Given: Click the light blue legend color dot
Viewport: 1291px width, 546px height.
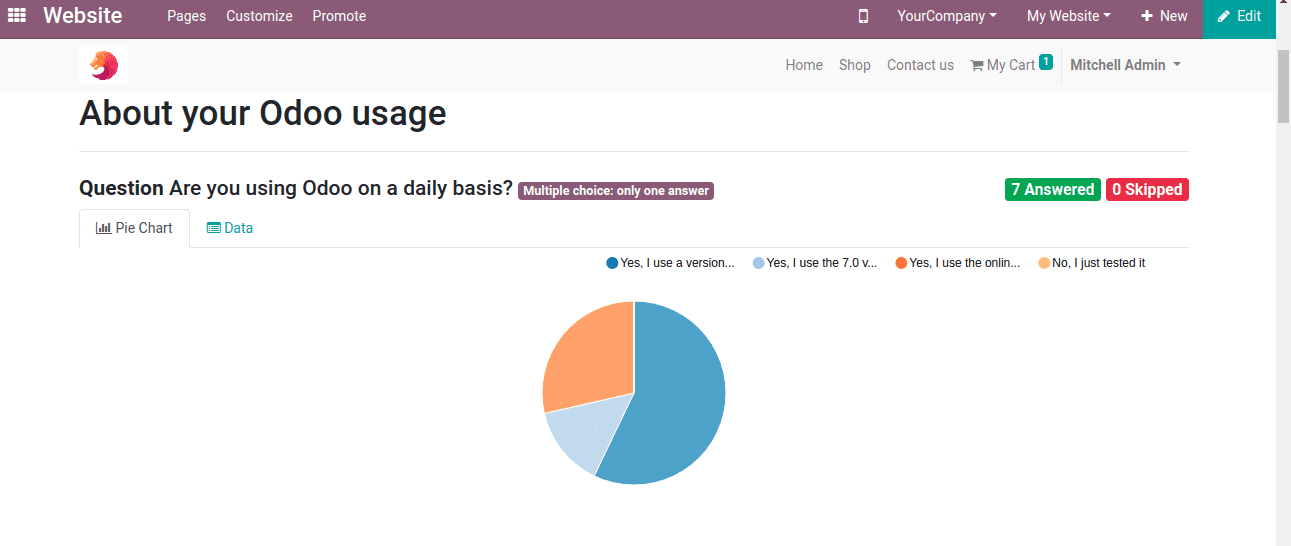Looking at the screenshot, I should (758, 263).
